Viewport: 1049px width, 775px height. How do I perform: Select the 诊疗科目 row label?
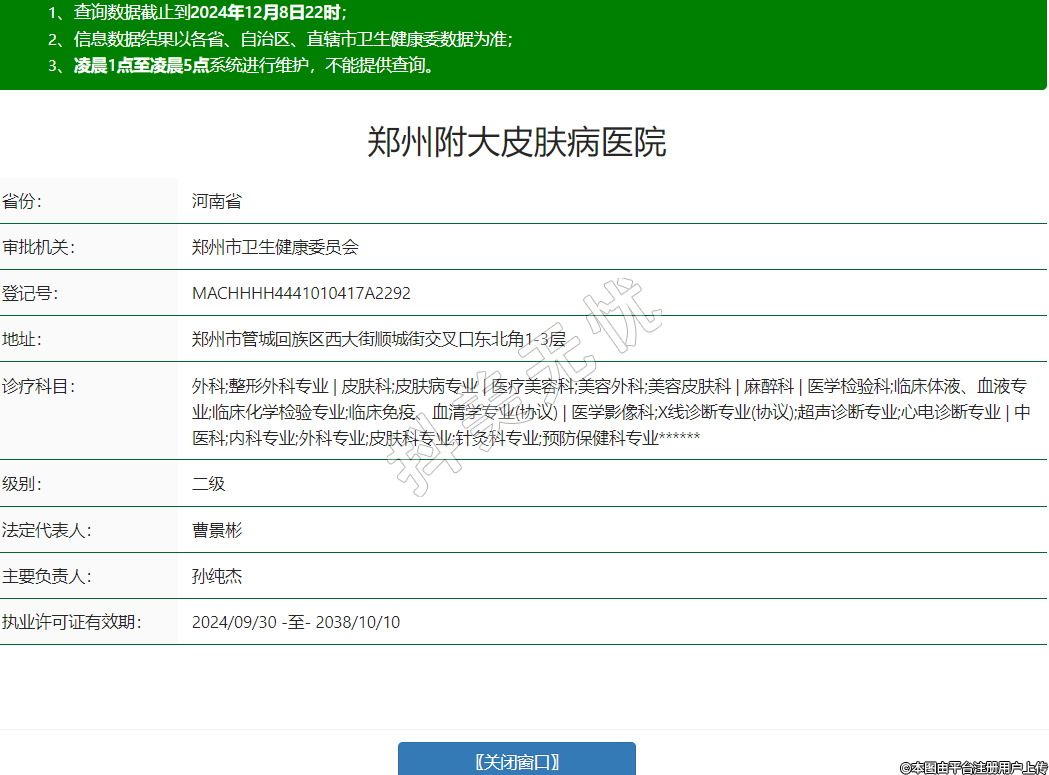[39, 386]
